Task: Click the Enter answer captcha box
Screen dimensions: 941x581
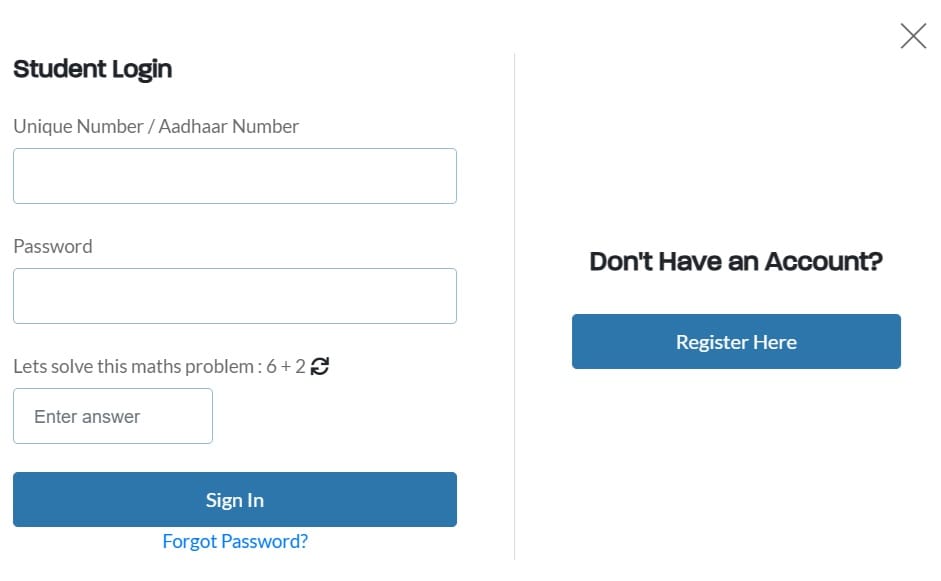Action: pos(112,415)
